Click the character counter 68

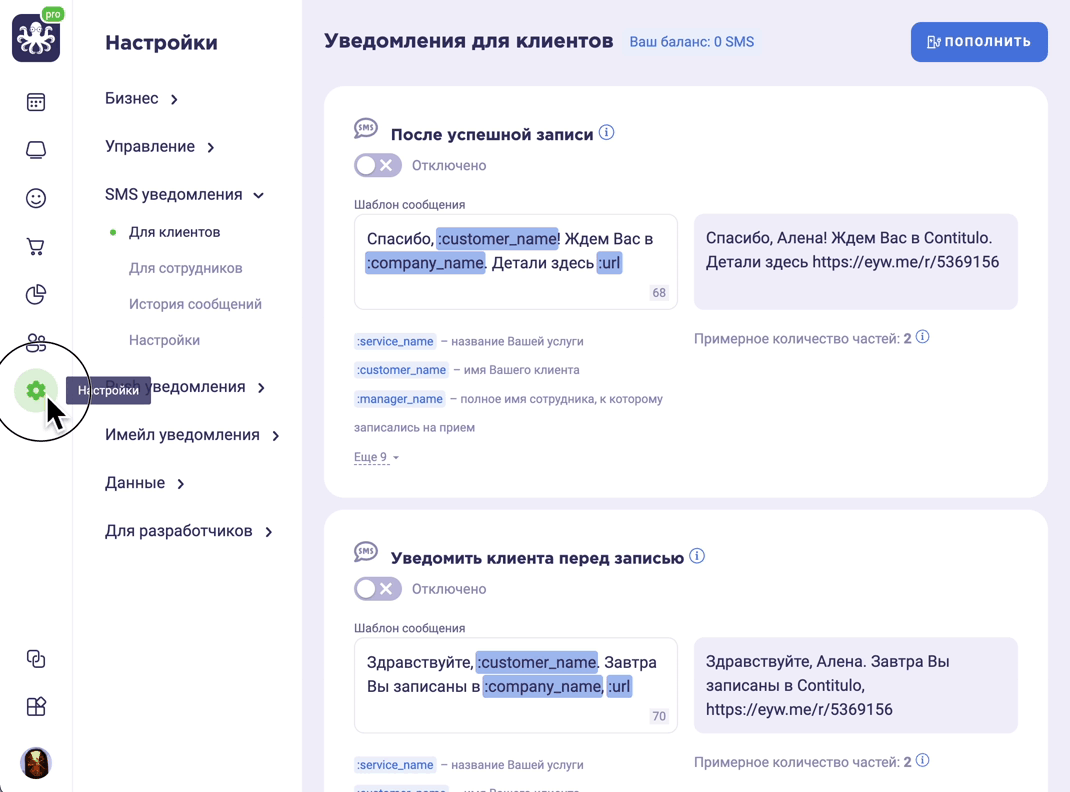(659, 293)
